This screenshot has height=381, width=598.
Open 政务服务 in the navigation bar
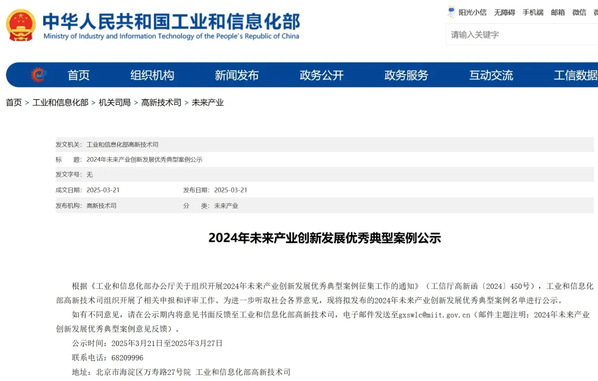coord(406,75)
